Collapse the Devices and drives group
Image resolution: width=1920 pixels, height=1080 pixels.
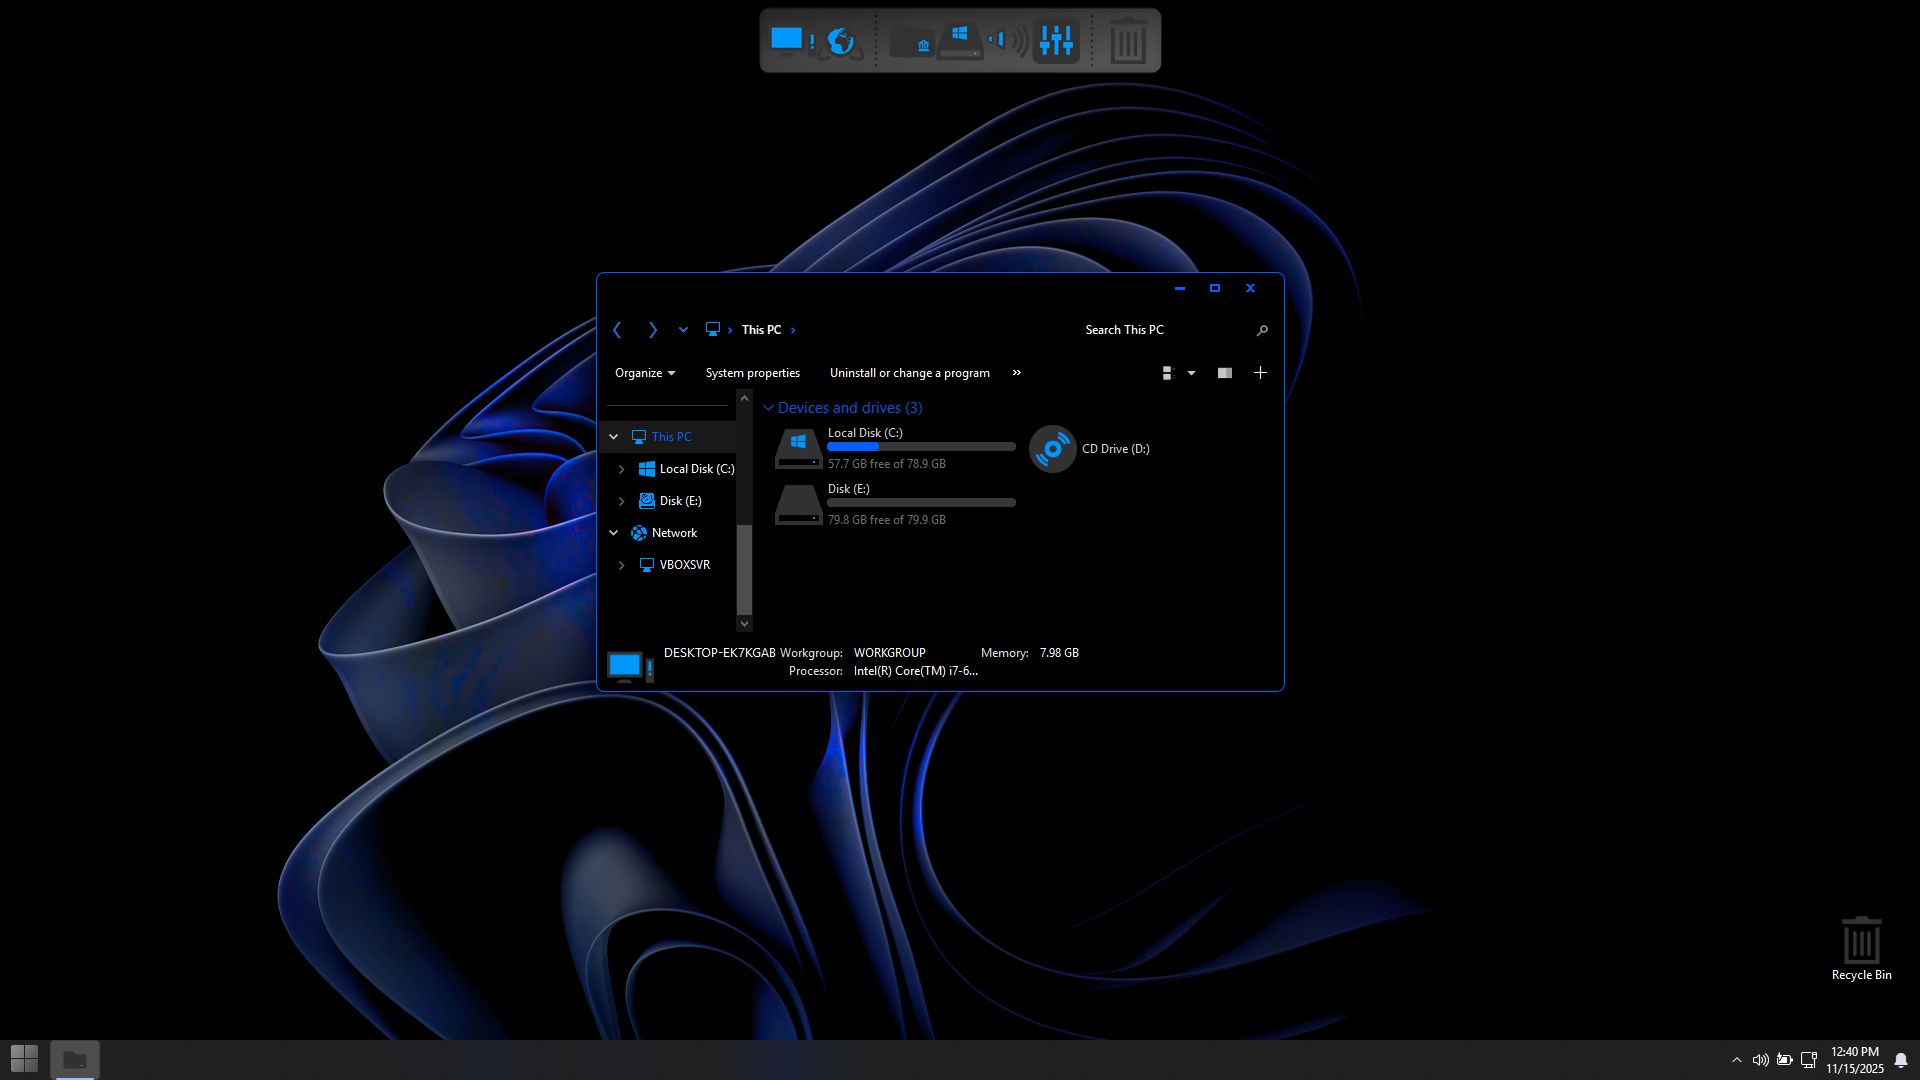(768, 408)
